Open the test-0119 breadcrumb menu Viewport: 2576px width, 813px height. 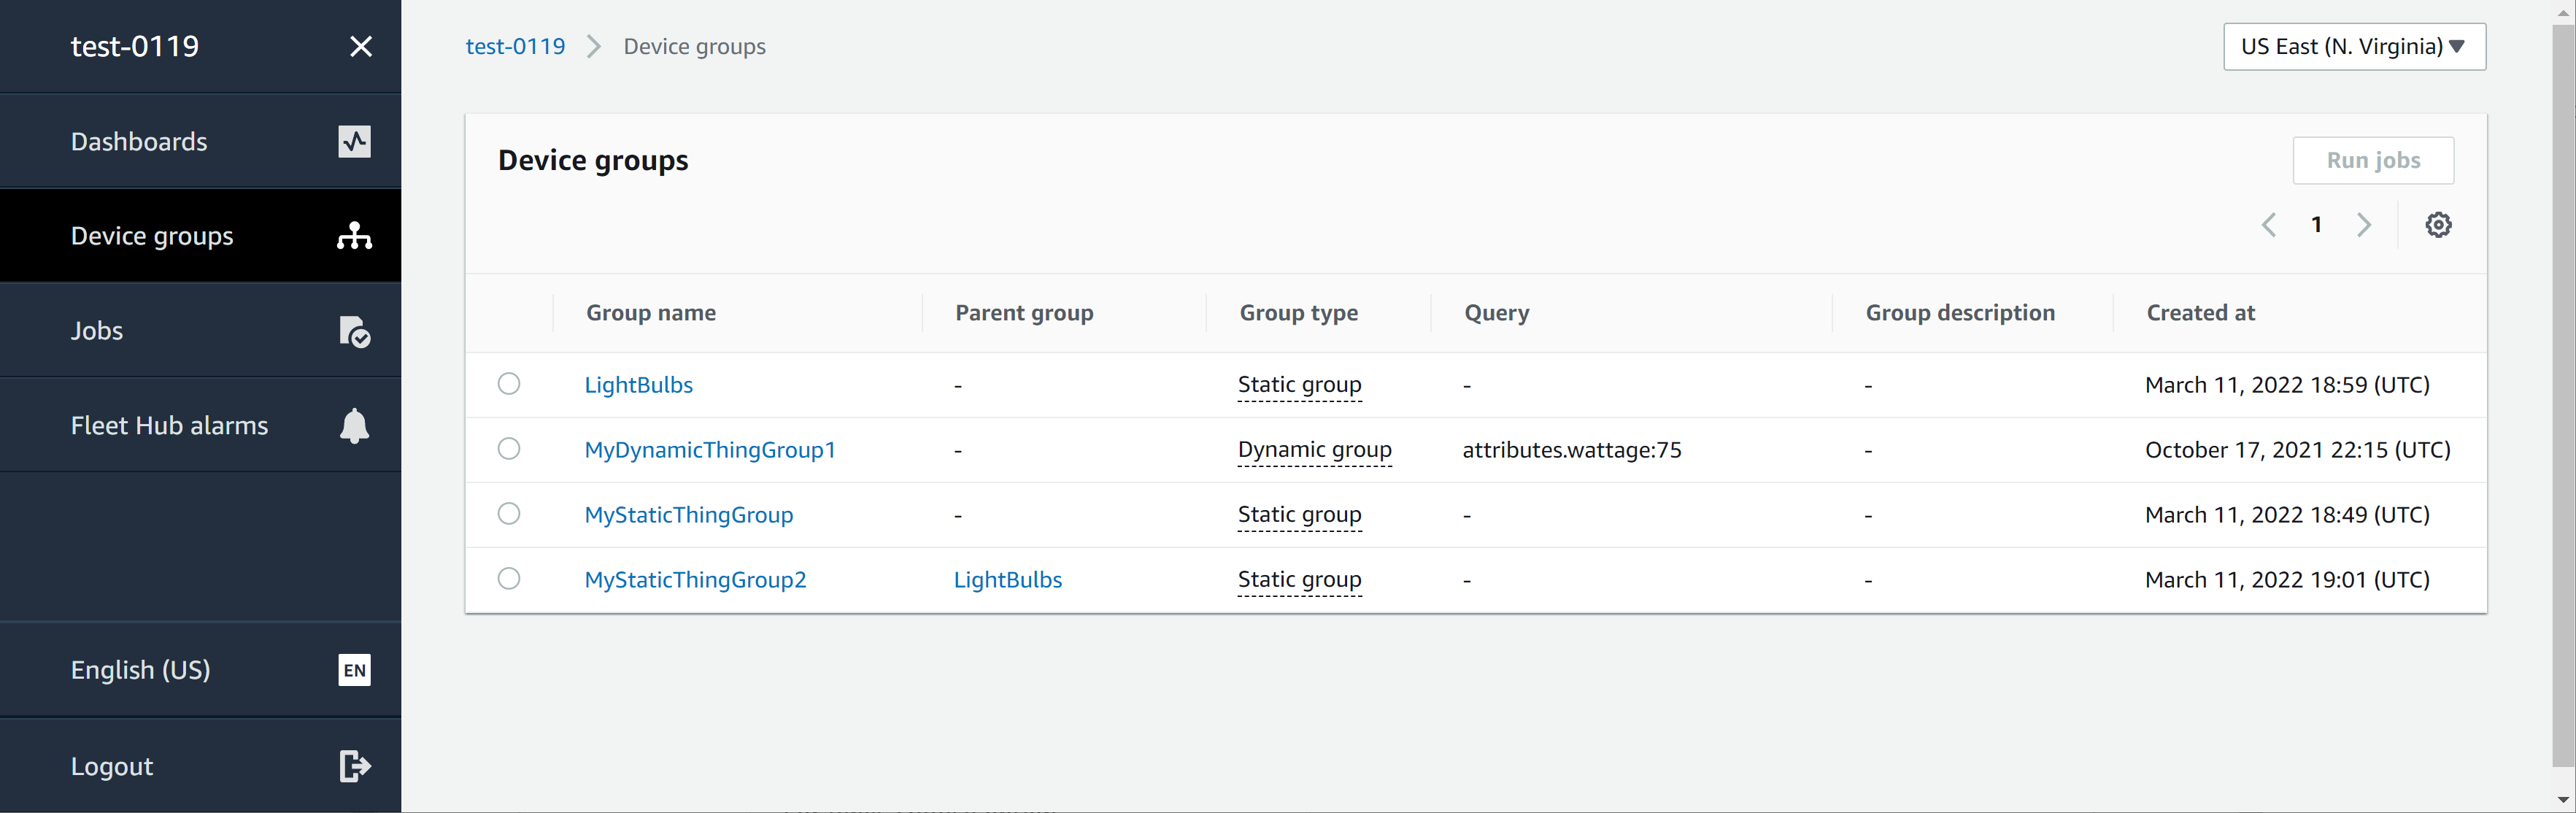(514, 46)
